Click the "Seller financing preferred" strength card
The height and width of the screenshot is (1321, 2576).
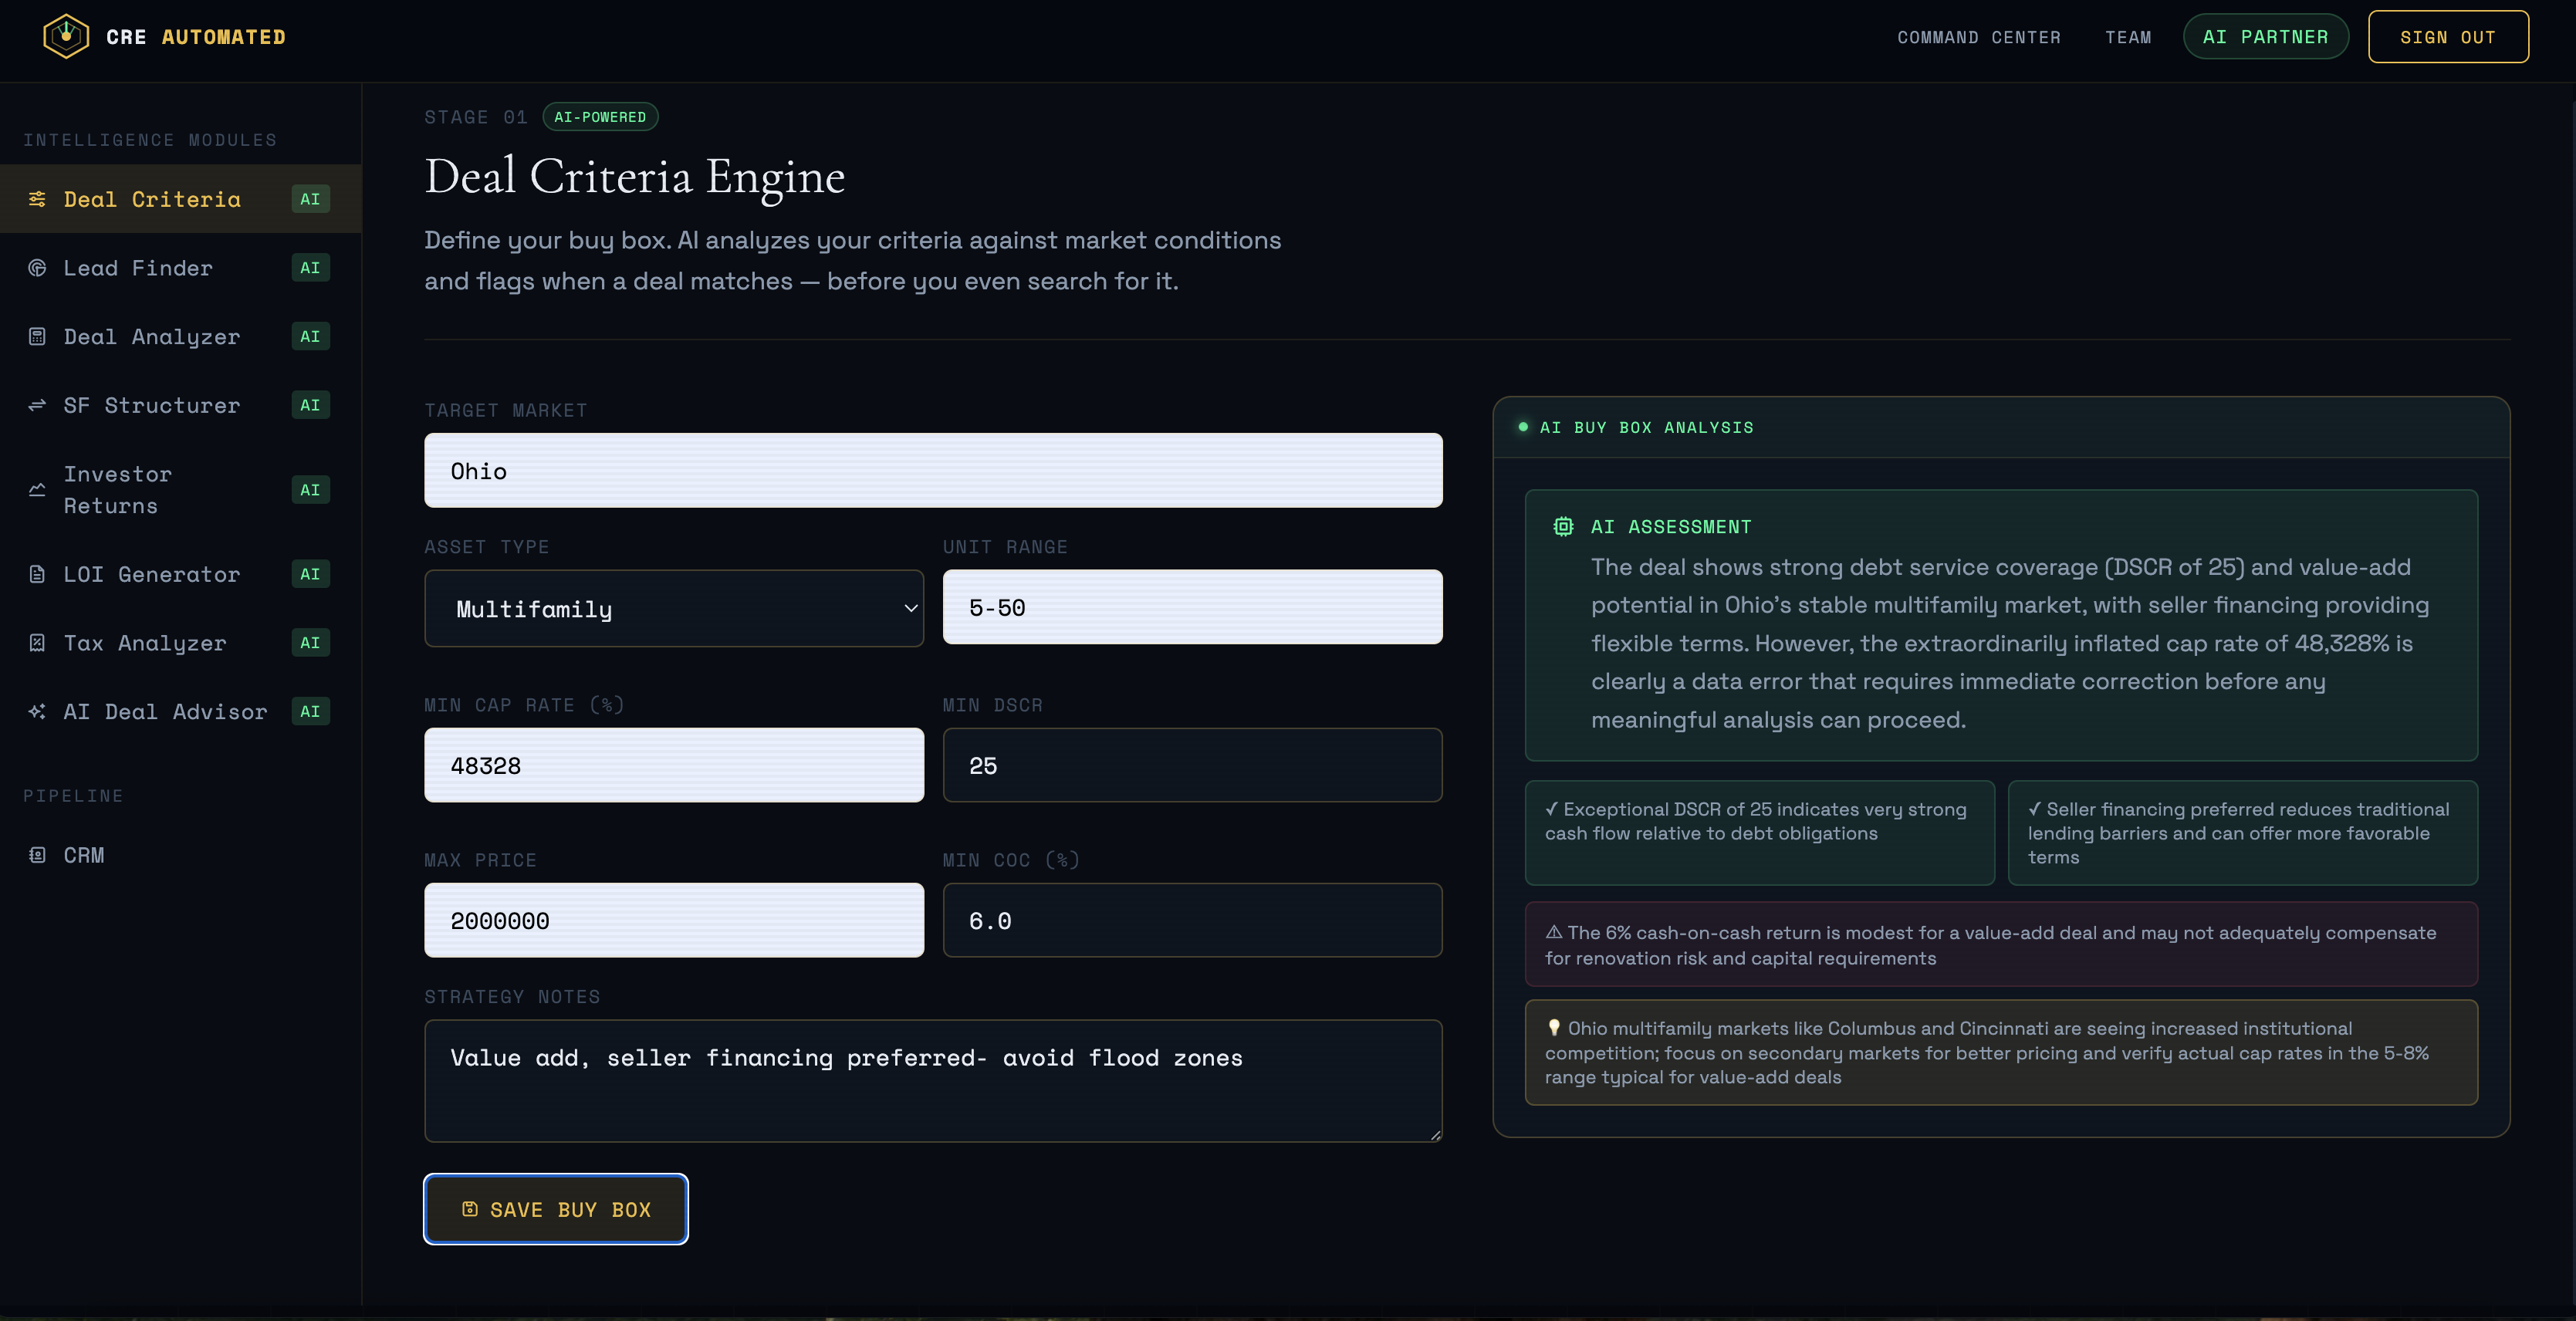[x=2242, y=832]
